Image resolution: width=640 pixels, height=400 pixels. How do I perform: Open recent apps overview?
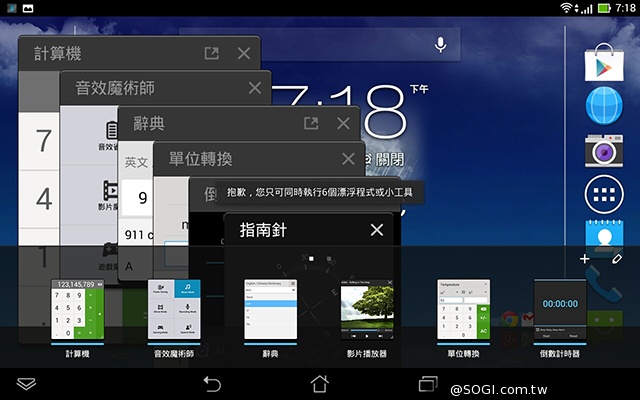click(428, 384)
